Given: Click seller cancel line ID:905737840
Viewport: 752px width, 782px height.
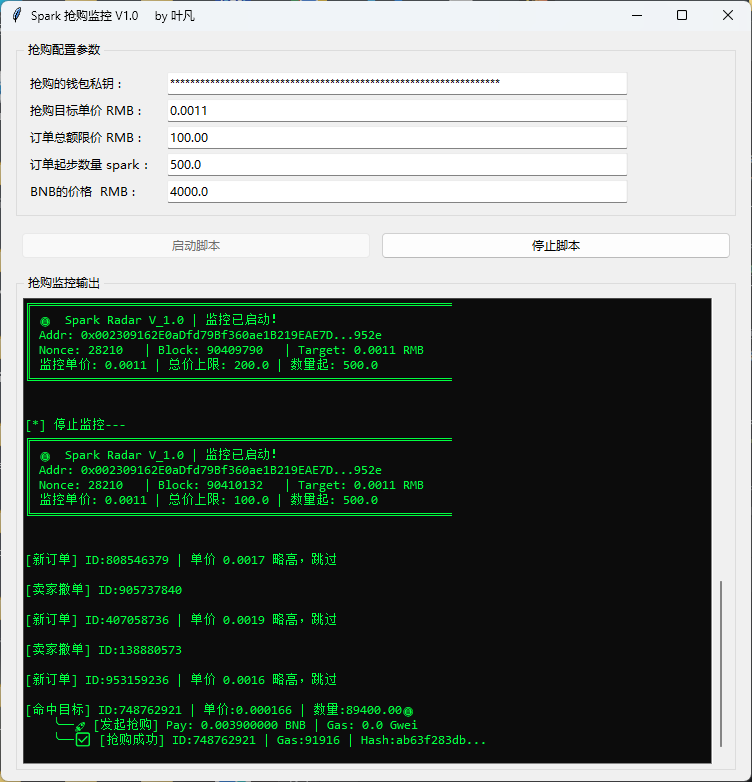Looking at the screenshot, I should tap(104, 590).
